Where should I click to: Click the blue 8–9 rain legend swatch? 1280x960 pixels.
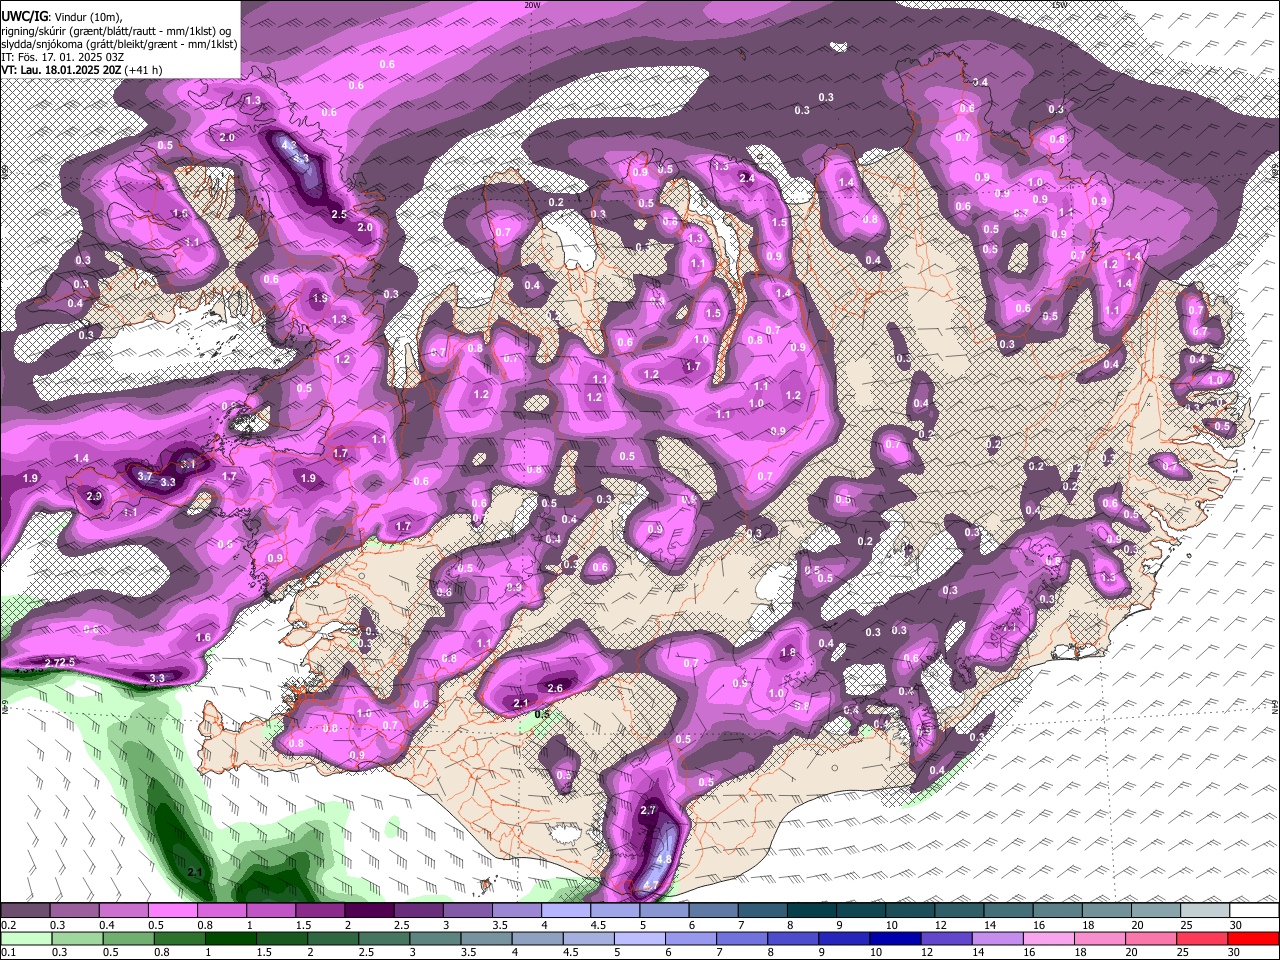(792, 938)
